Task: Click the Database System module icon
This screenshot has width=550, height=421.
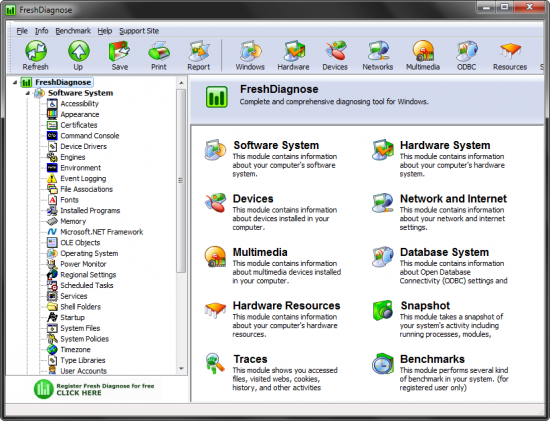Action: pos(382,256)
